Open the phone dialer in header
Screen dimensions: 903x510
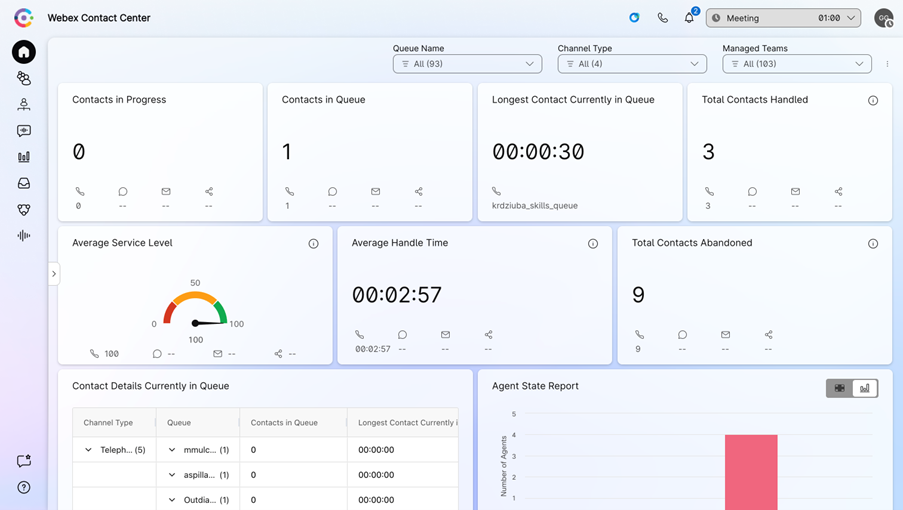click(x=663, y=18)
